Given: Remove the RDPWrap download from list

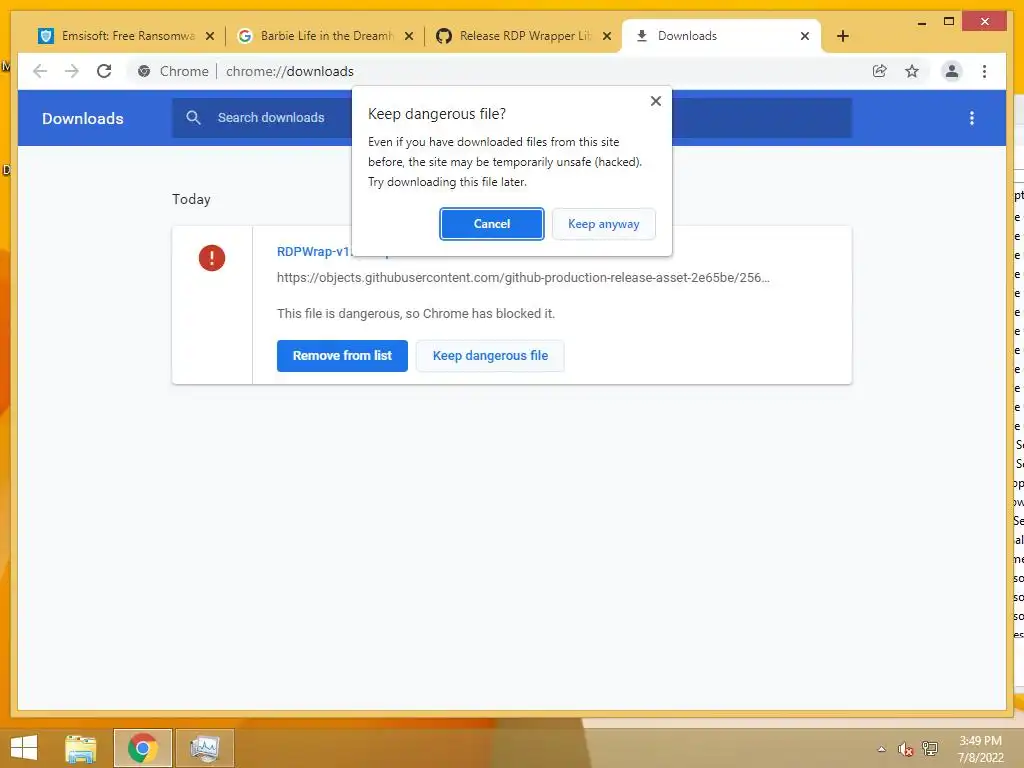Looking at the screenshot, I should coord(342,356).
